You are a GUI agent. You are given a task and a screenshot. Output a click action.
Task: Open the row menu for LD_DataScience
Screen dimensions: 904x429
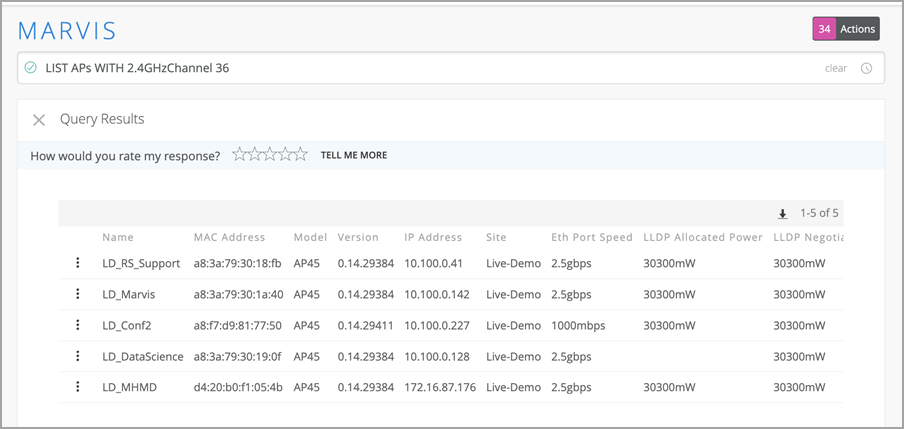(77, 356)
